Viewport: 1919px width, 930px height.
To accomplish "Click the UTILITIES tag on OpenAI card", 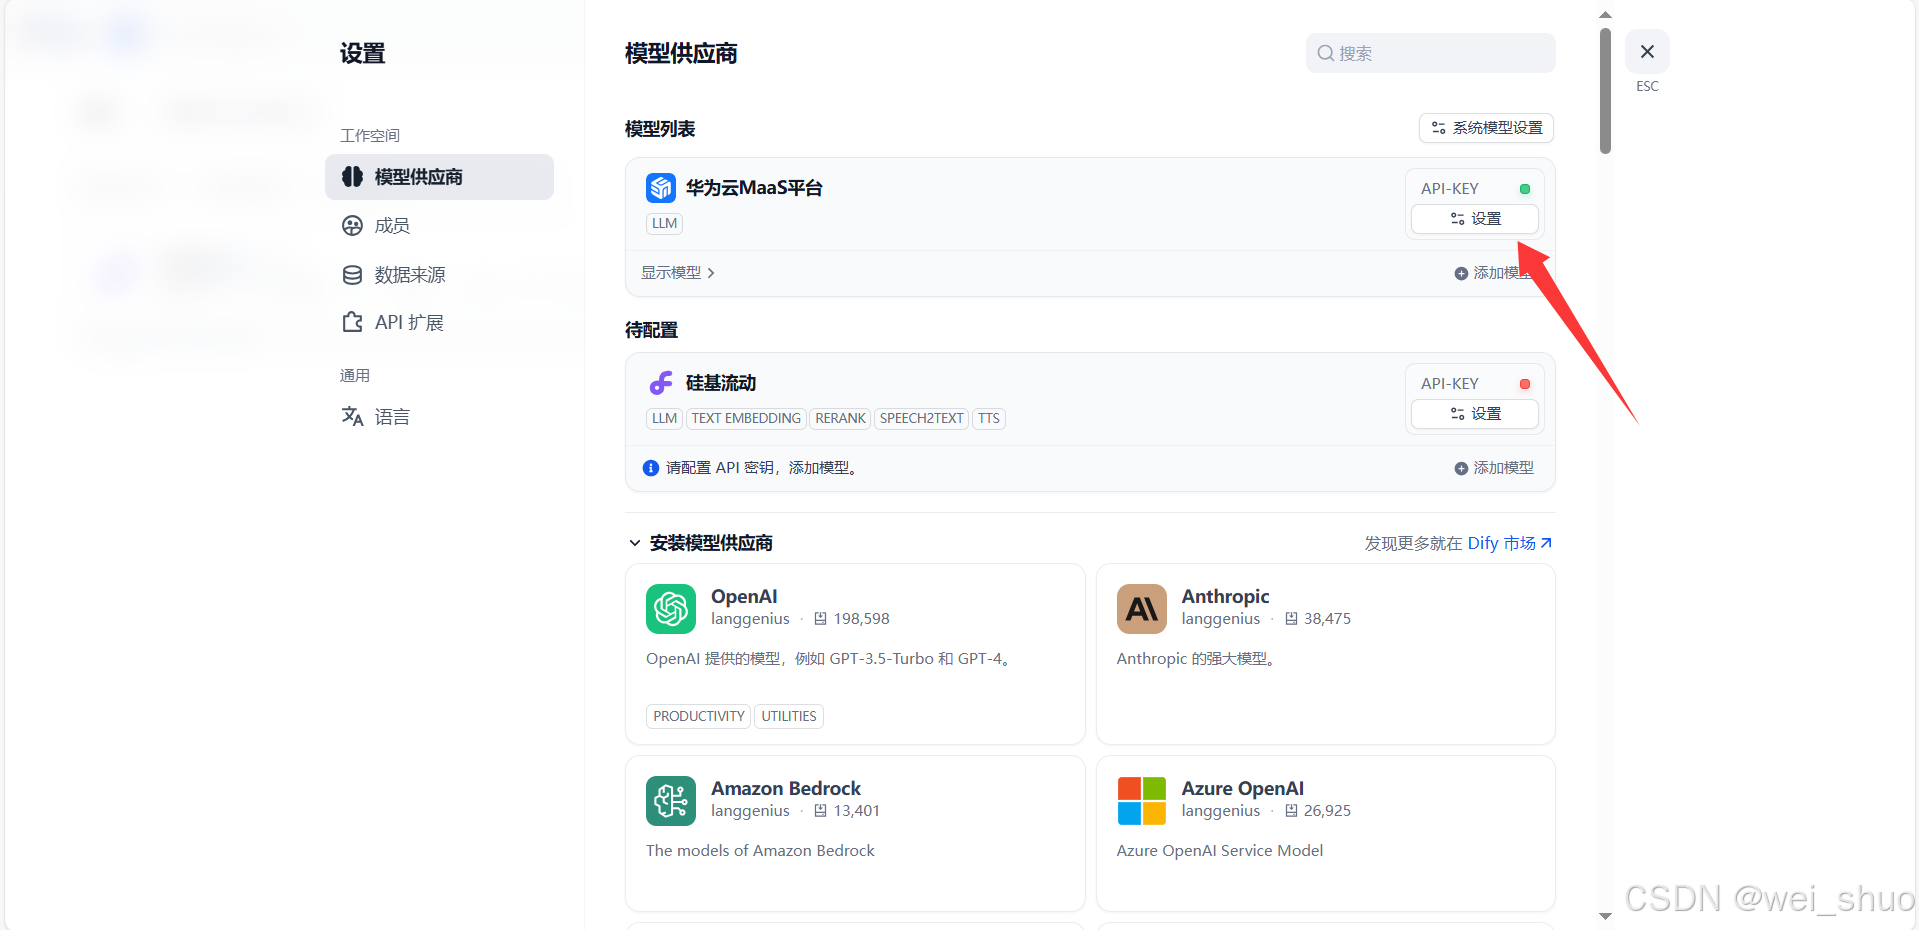I will 789,716.
